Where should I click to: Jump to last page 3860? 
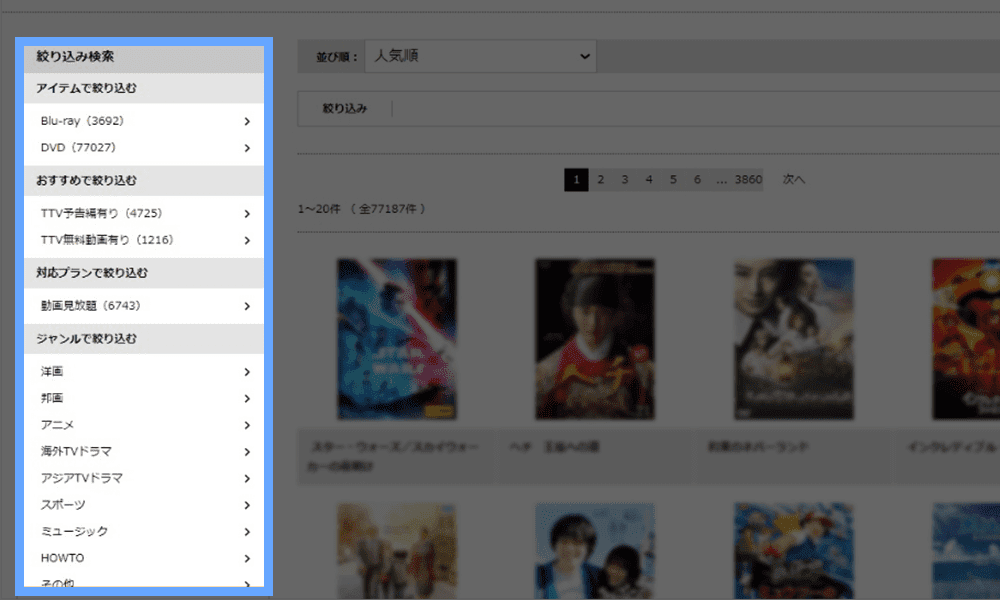[x=748, y=180]
